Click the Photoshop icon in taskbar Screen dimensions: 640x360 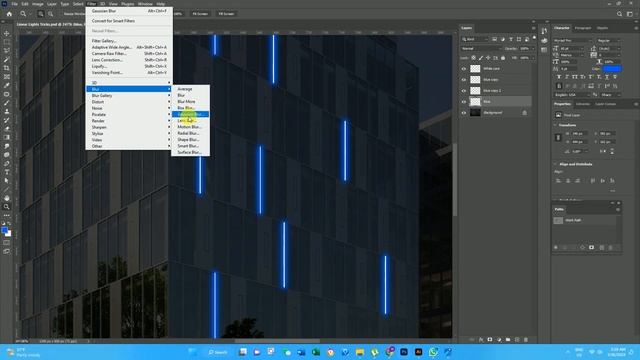point(404,352)
